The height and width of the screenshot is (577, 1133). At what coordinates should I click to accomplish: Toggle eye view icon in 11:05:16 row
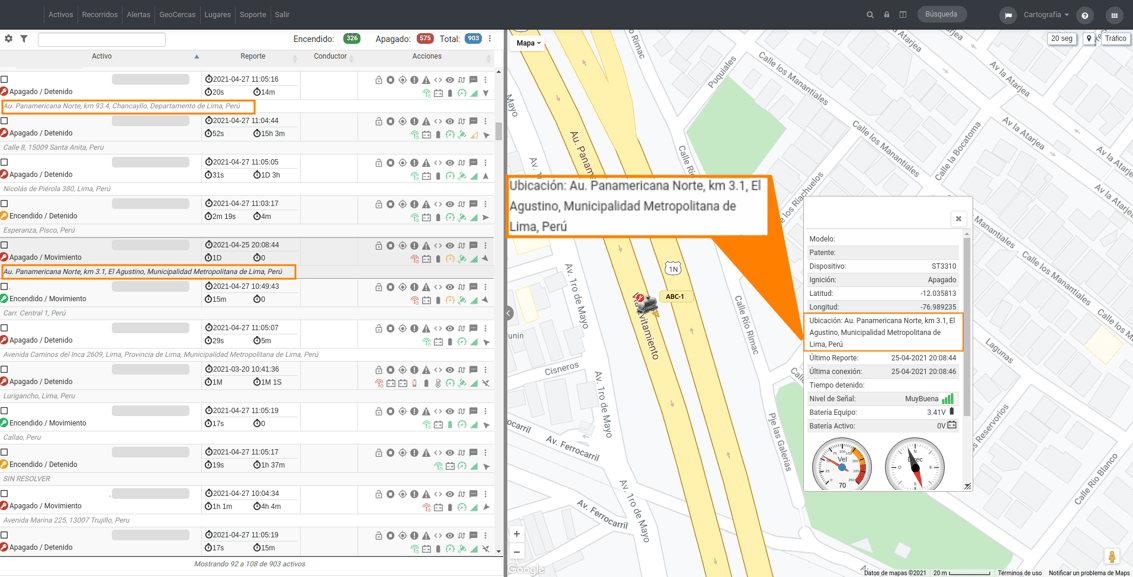point(449,80)
